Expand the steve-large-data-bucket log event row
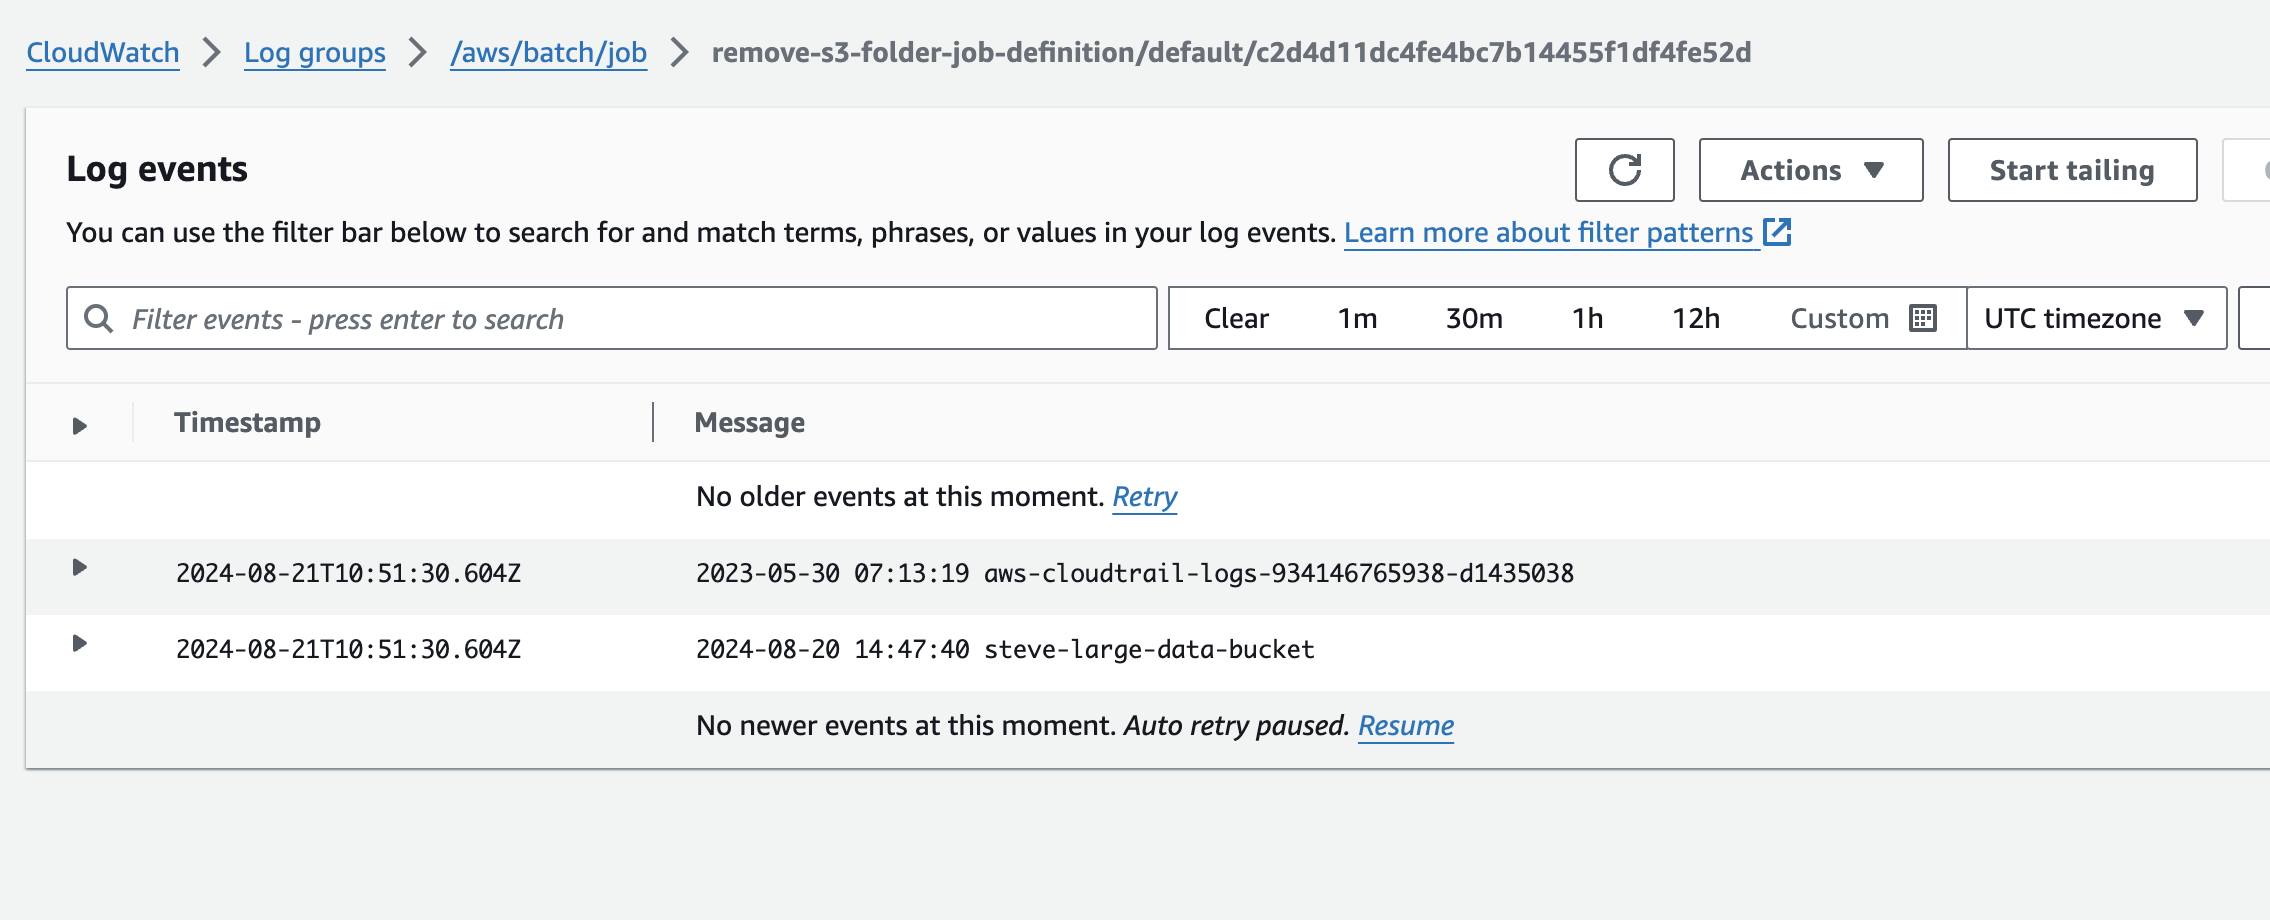Viewport: 2270px width, 920px height. tap(80, 644)
